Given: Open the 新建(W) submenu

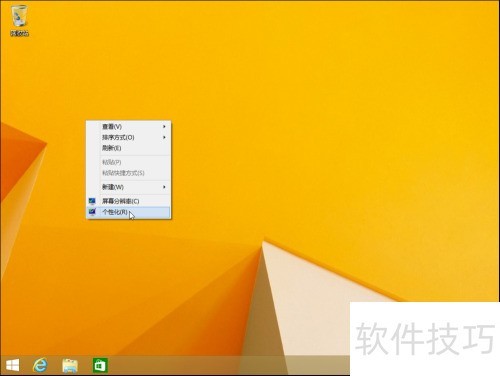Looking at the screenshot, I should (129, 187).
